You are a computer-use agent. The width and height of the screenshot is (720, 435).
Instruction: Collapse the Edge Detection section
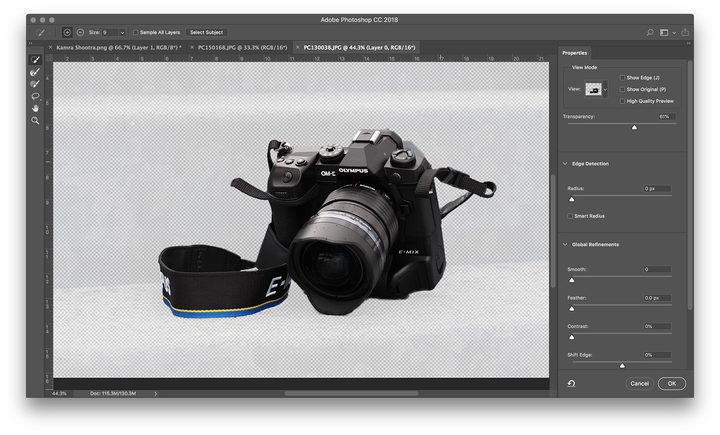click(566, 163)
